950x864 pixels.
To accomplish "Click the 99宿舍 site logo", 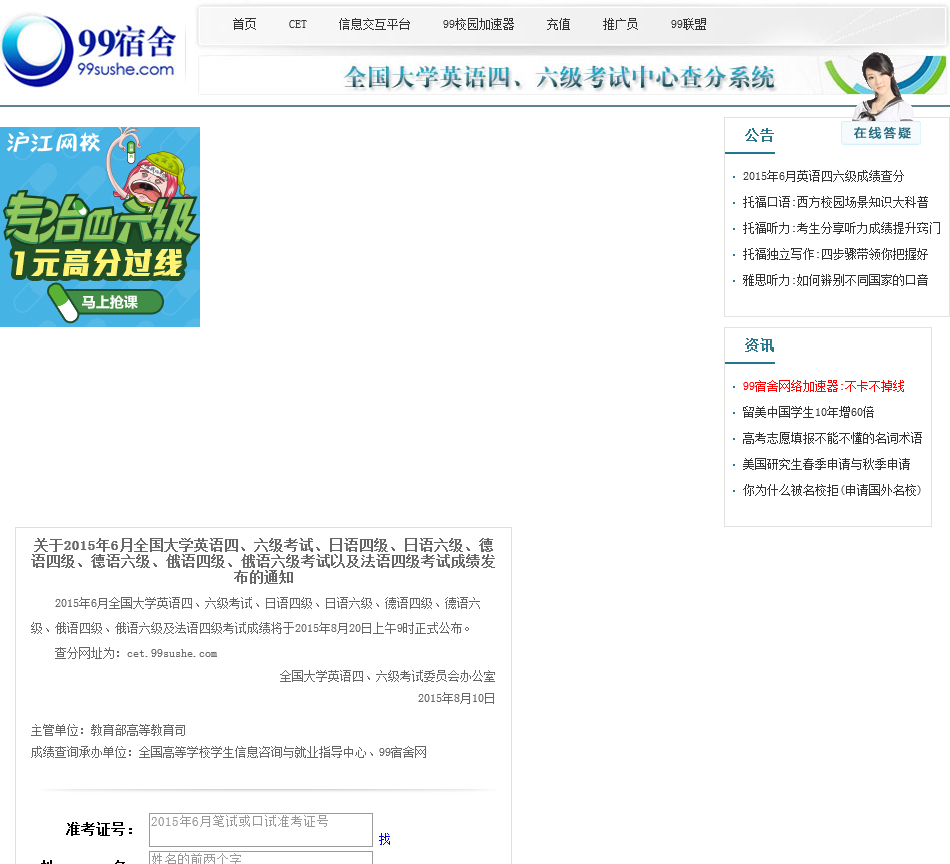I will (90, 50).
